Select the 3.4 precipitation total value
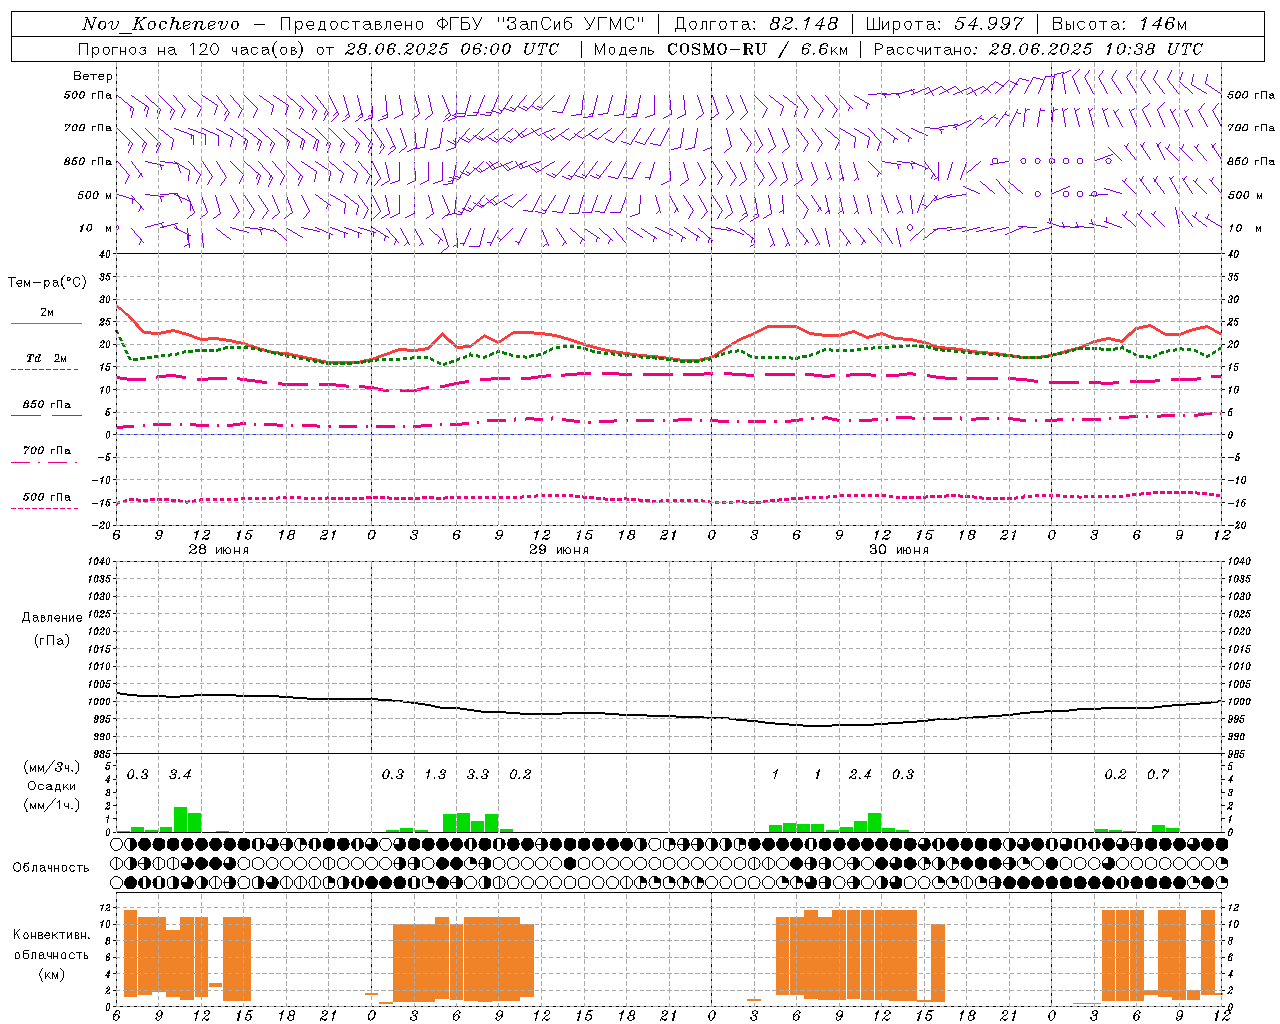Image resolution: width=1280 pixels, height=1024 pixels. [x=180, y=775]
